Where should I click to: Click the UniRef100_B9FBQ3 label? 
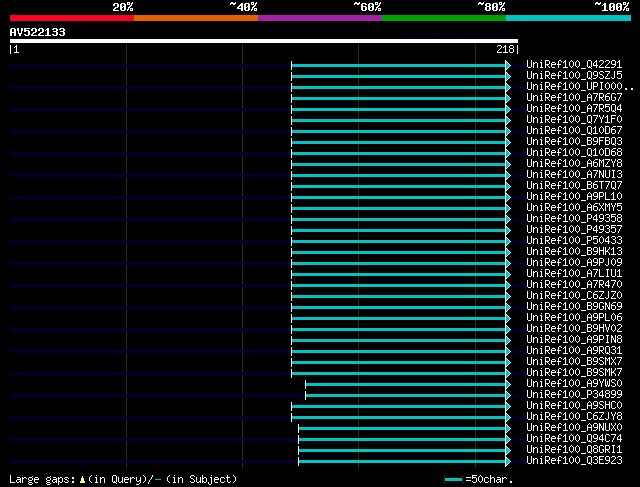[x=574, y=142]
